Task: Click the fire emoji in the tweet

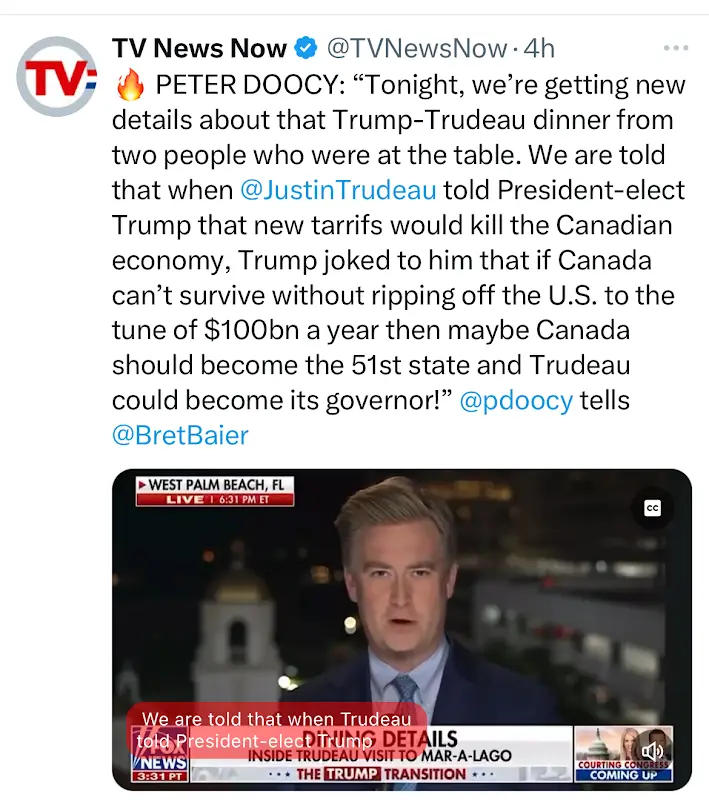Action: click(x=131, y=85)
